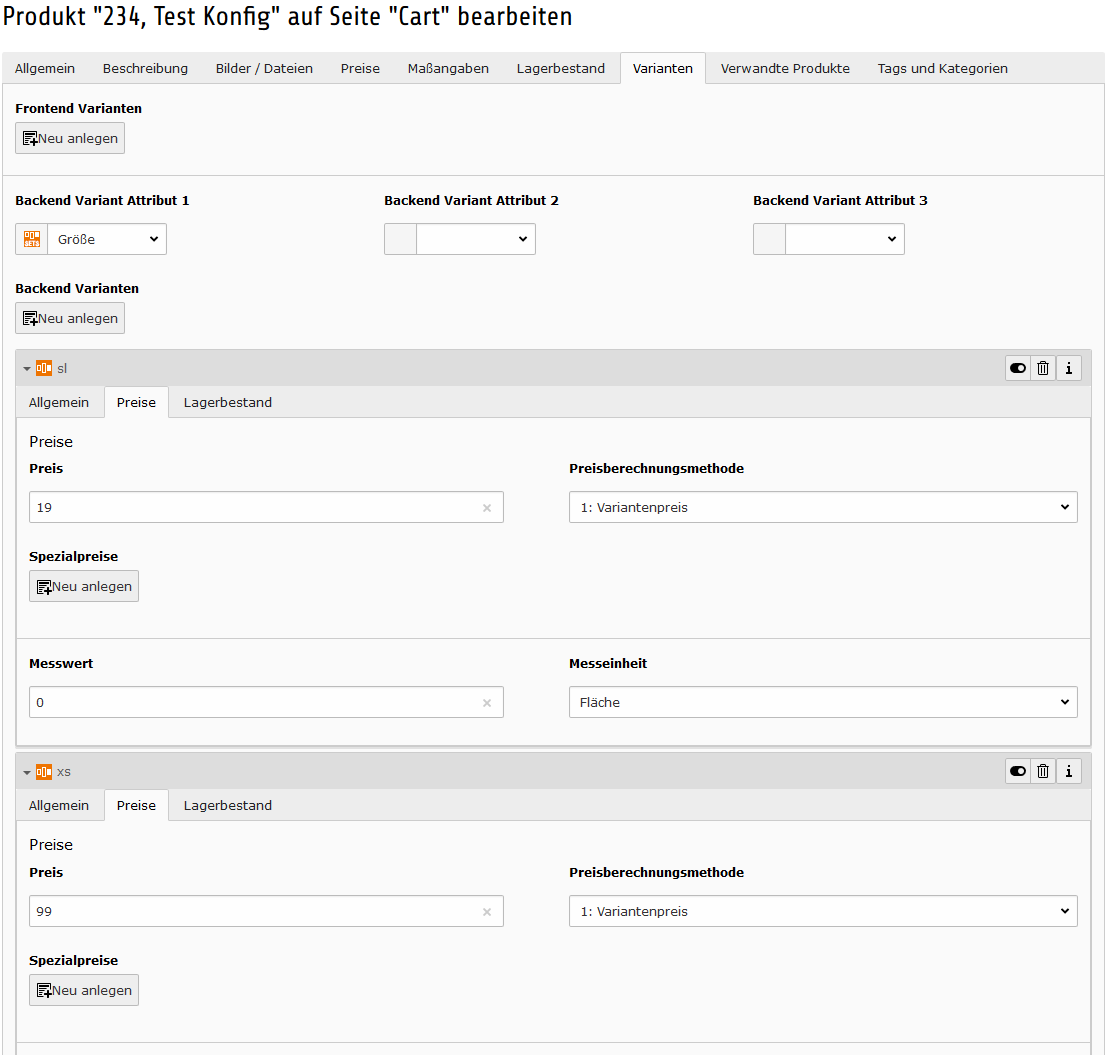Click the xs variant record icon
Screen dimensions: 1108x1055
coord(44,772)
